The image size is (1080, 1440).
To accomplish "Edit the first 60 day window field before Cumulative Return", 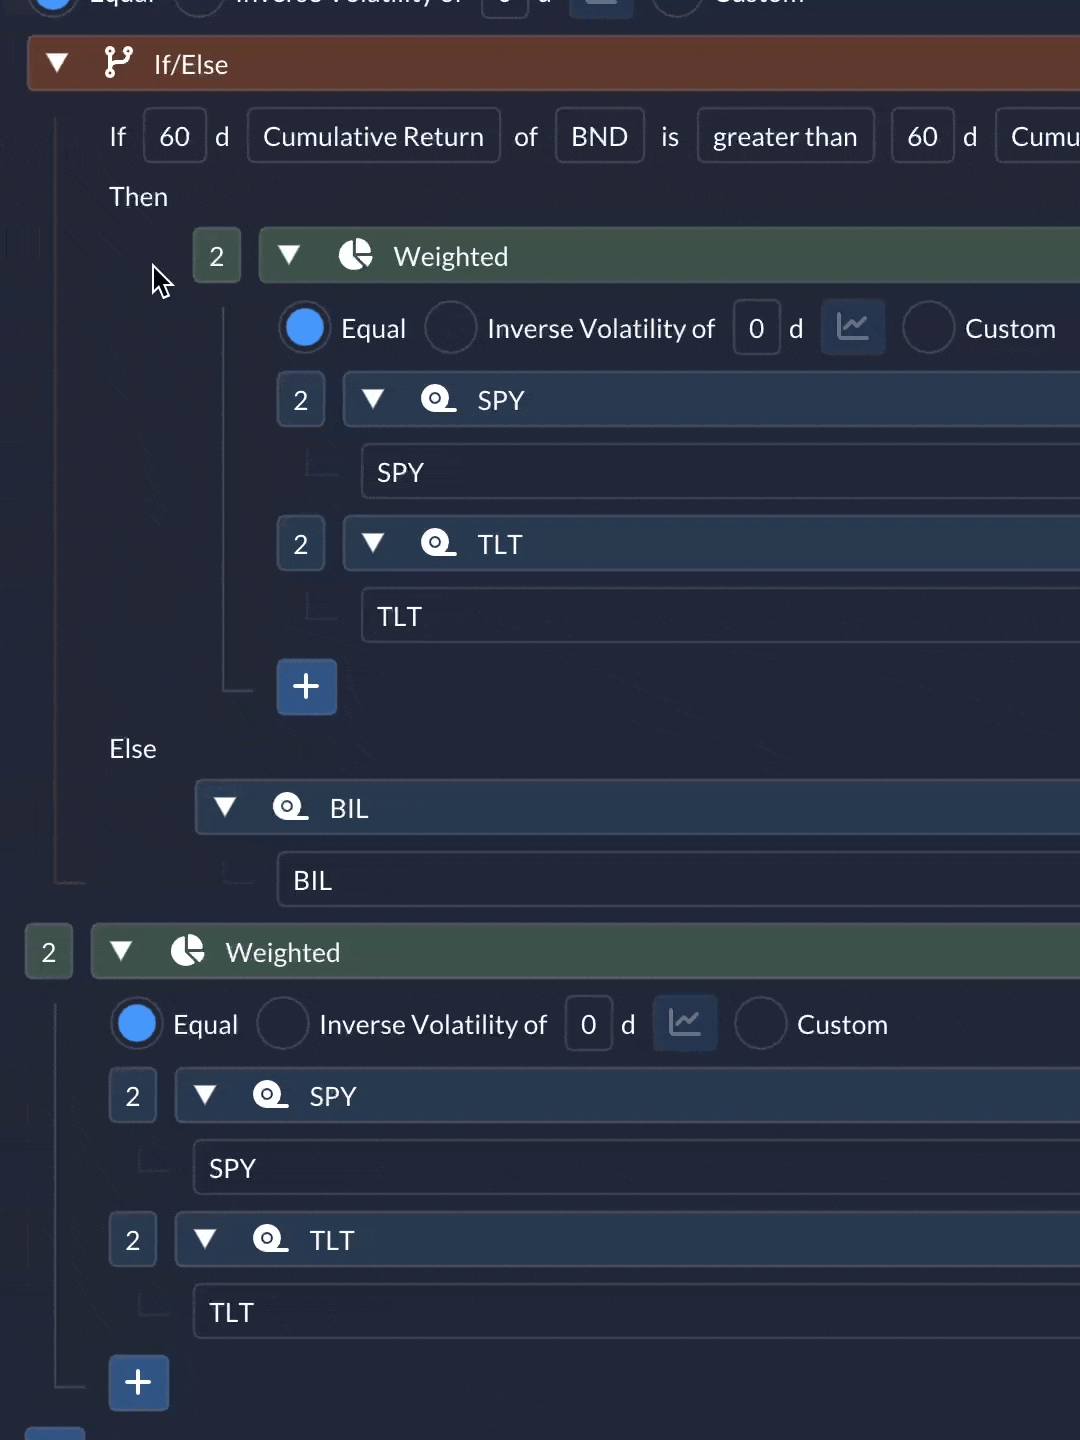I will [174, 136].
